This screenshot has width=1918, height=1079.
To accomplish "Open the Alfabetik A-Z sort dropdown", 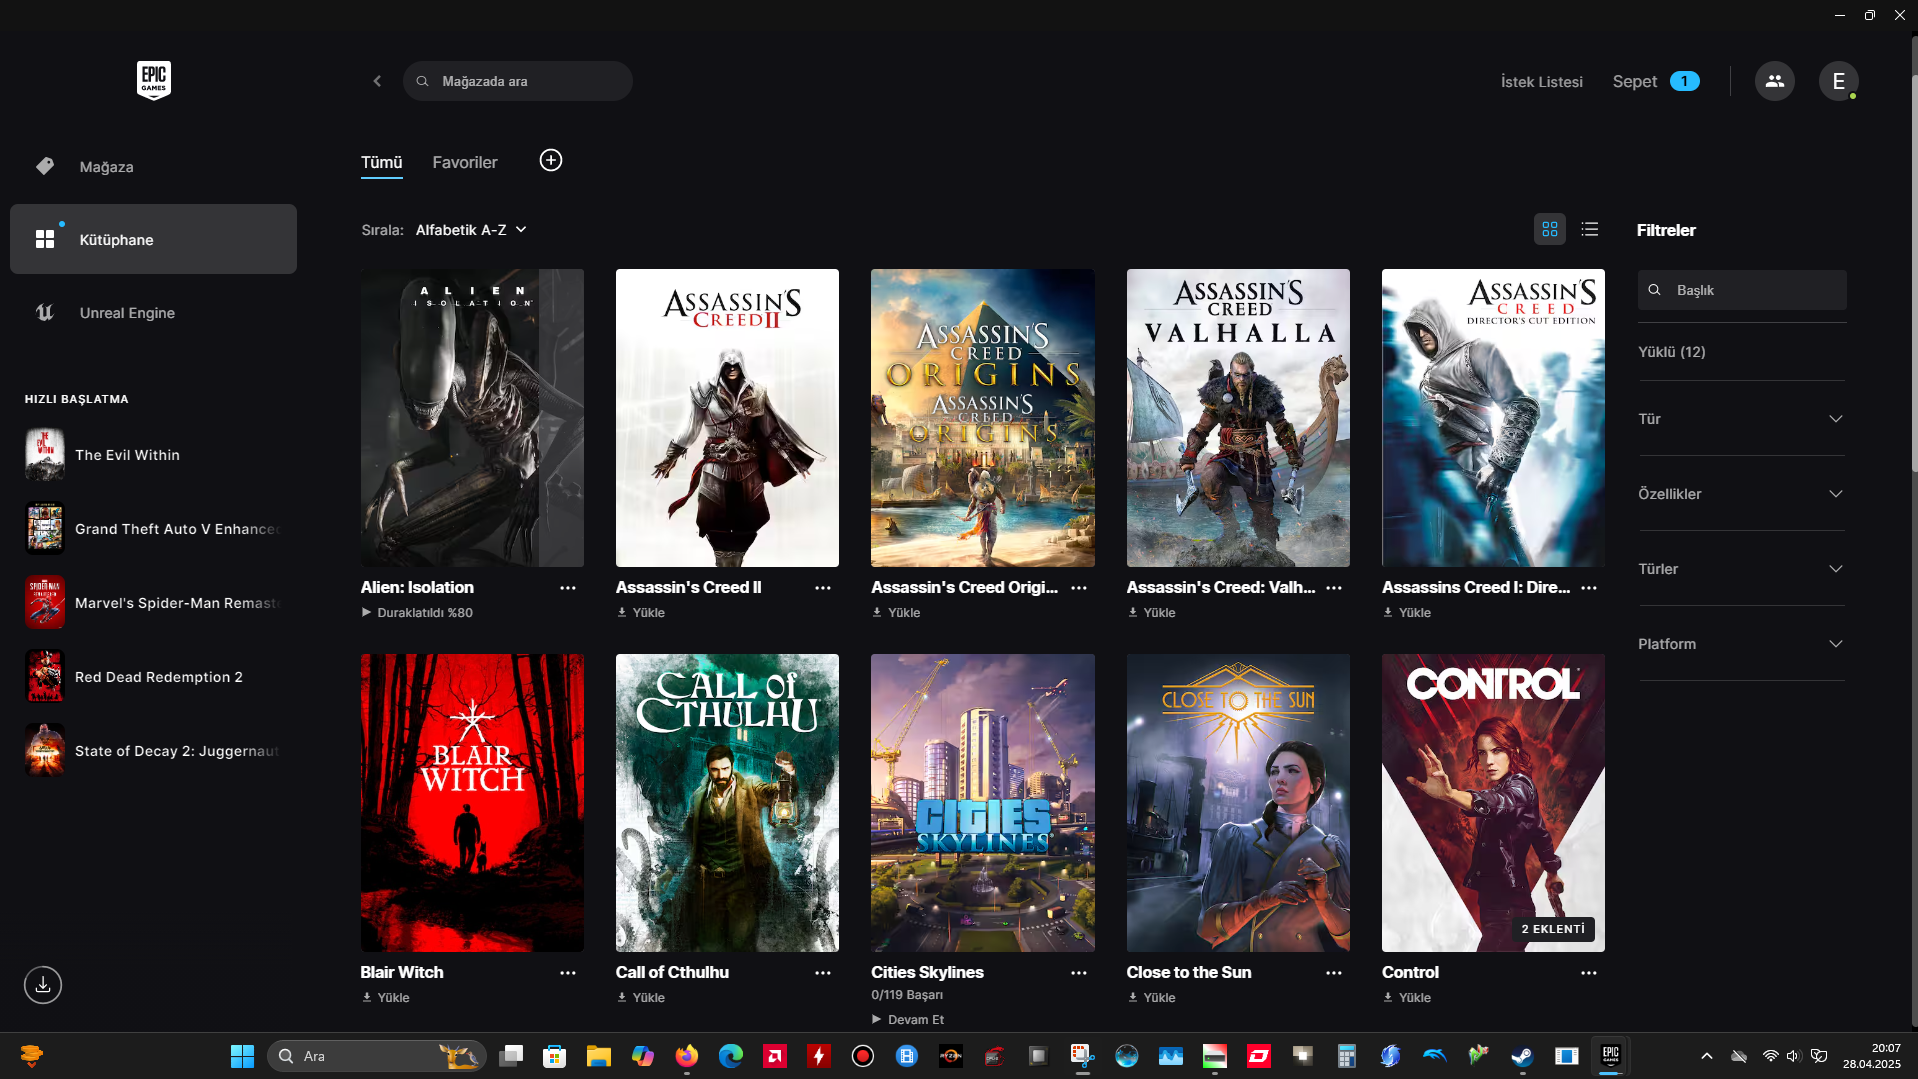I will 471,230.
